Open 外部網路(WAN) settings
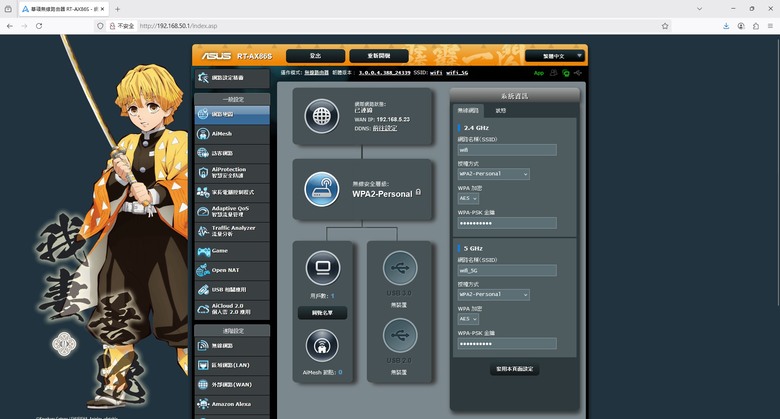The image size is (780, 419). point(232,384)
